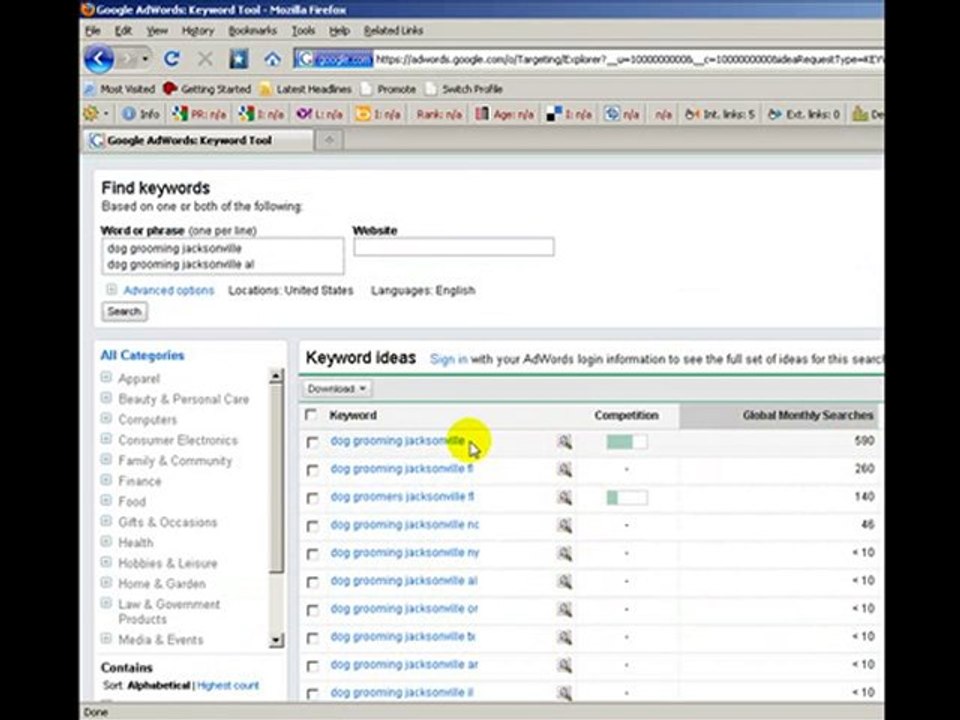Tick the select-all checkbox beside Keyword header

311,414
